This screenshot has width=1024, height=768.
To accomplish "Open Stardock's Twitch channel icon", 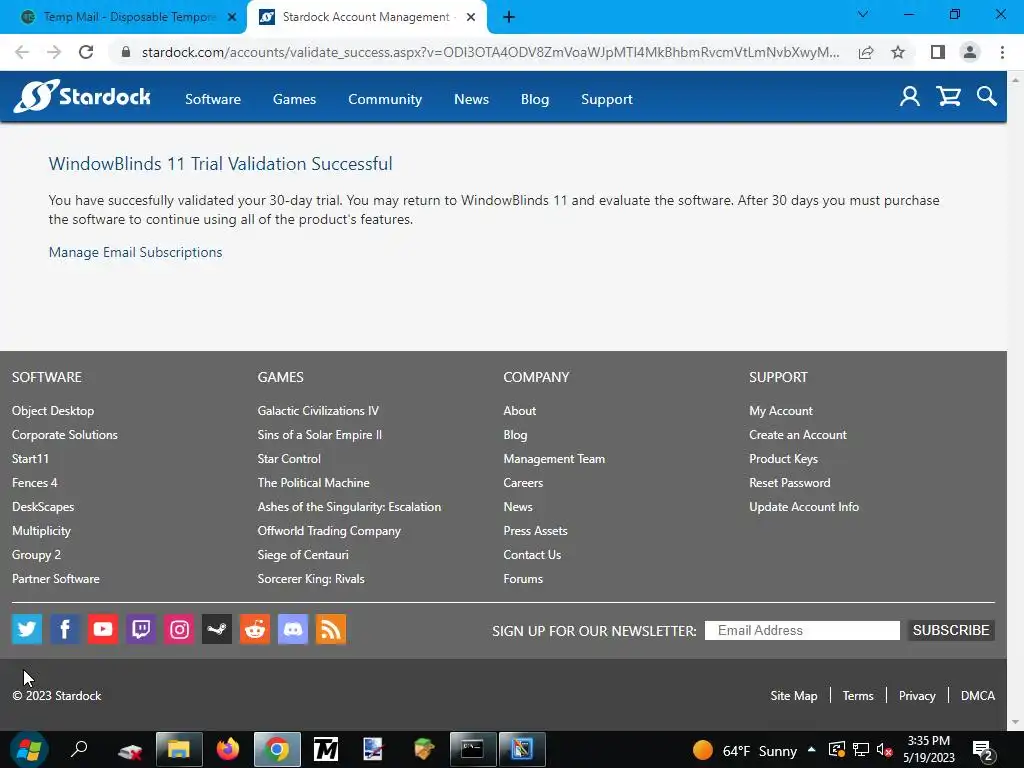I will coord(141,630).
